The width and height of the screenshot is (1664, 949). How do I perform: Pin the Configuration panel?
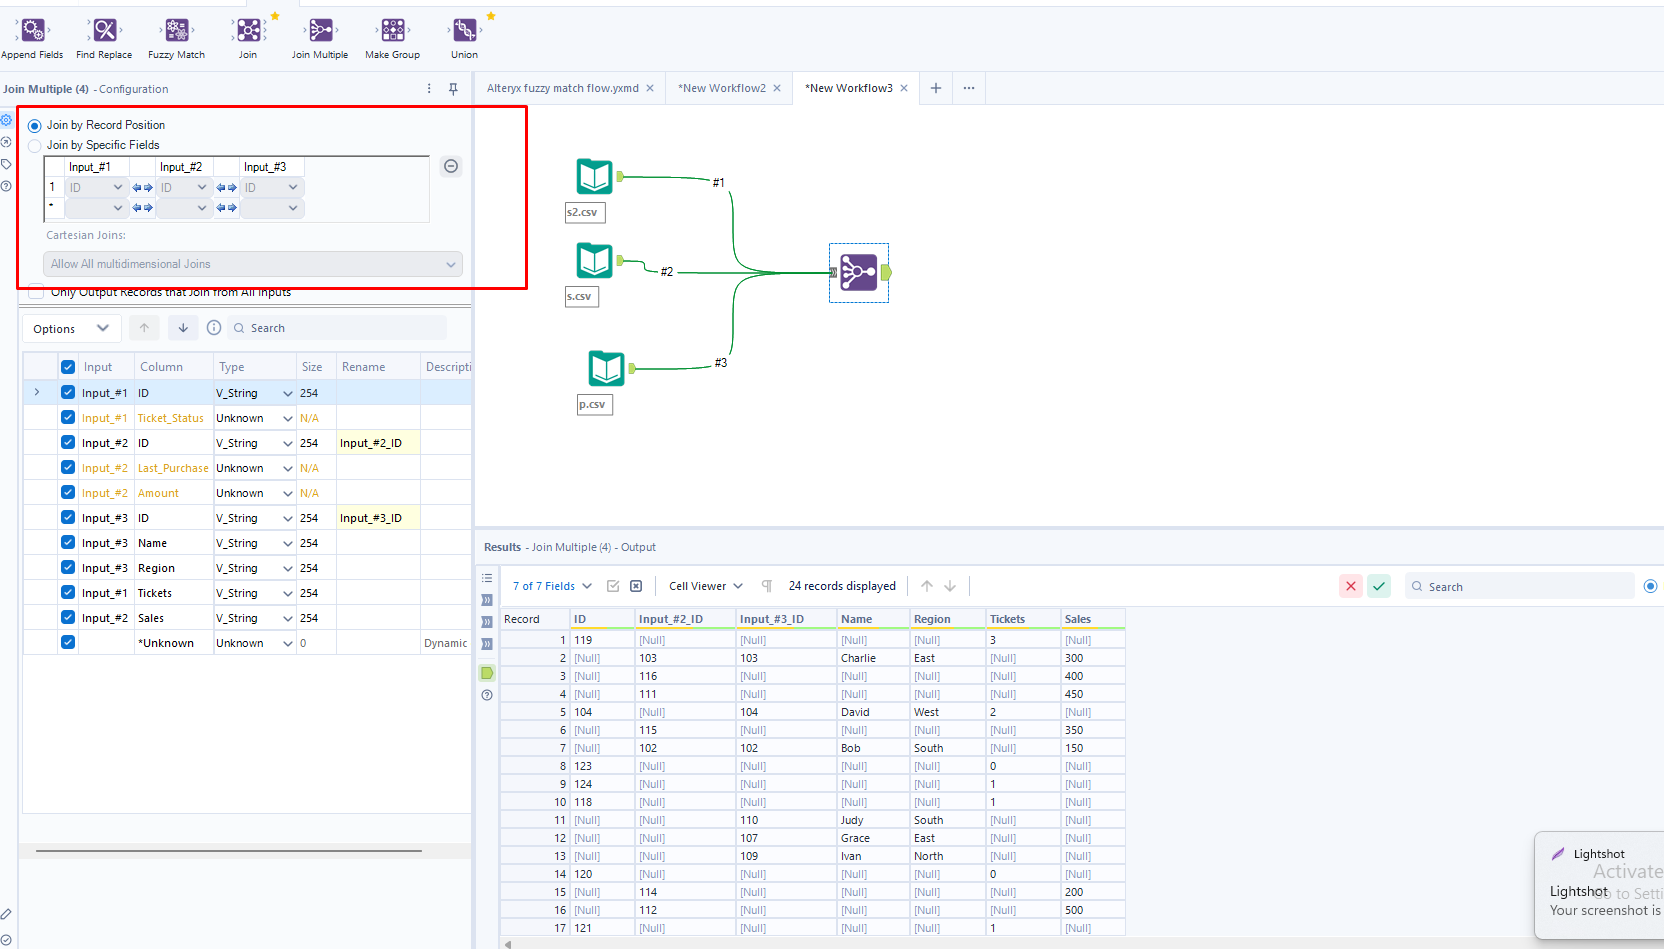[453, 89]
